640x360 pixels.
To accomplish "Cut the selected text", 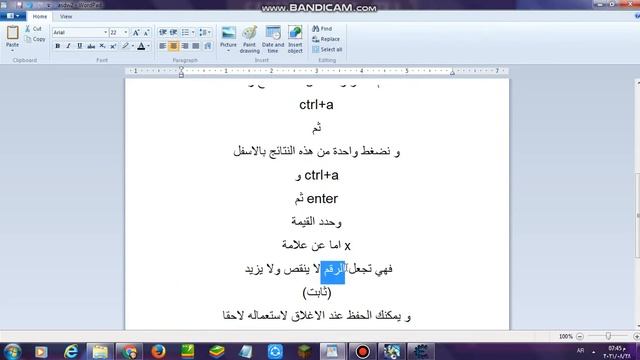I will tap(33, 29).
